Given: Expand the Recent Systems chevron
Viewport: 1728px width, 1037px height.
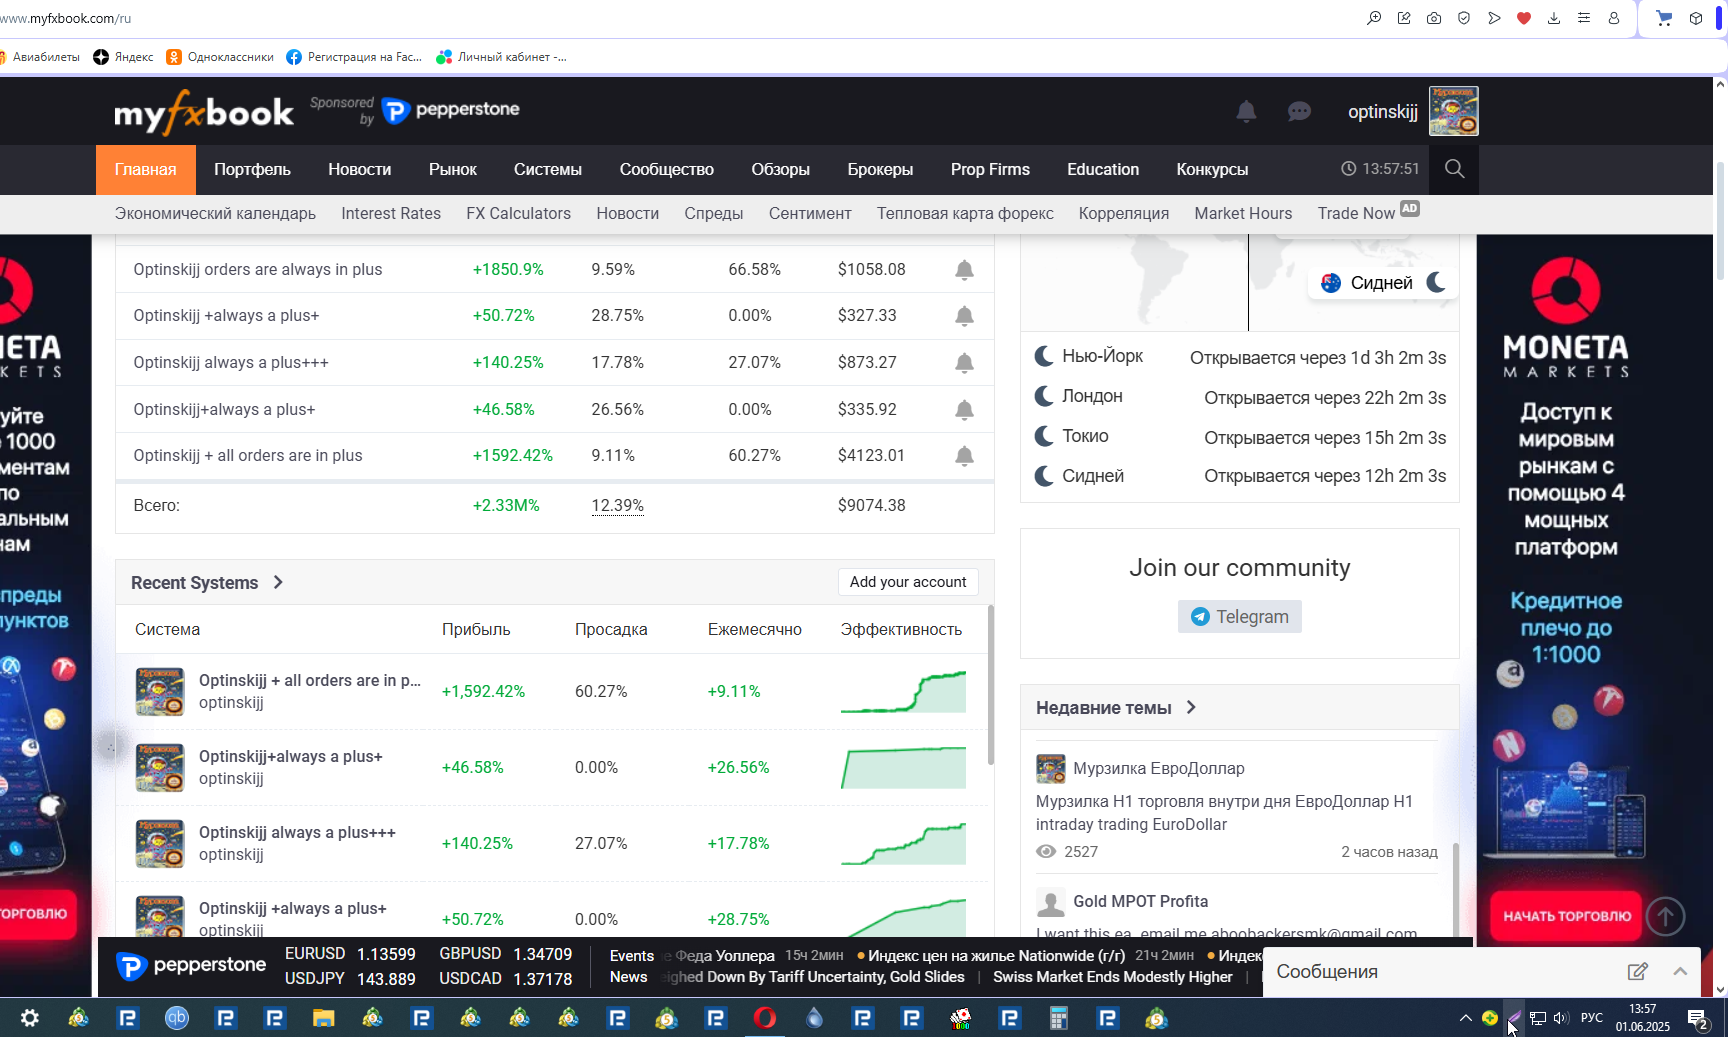Looking at the screenshot, I should coord(278,582).
